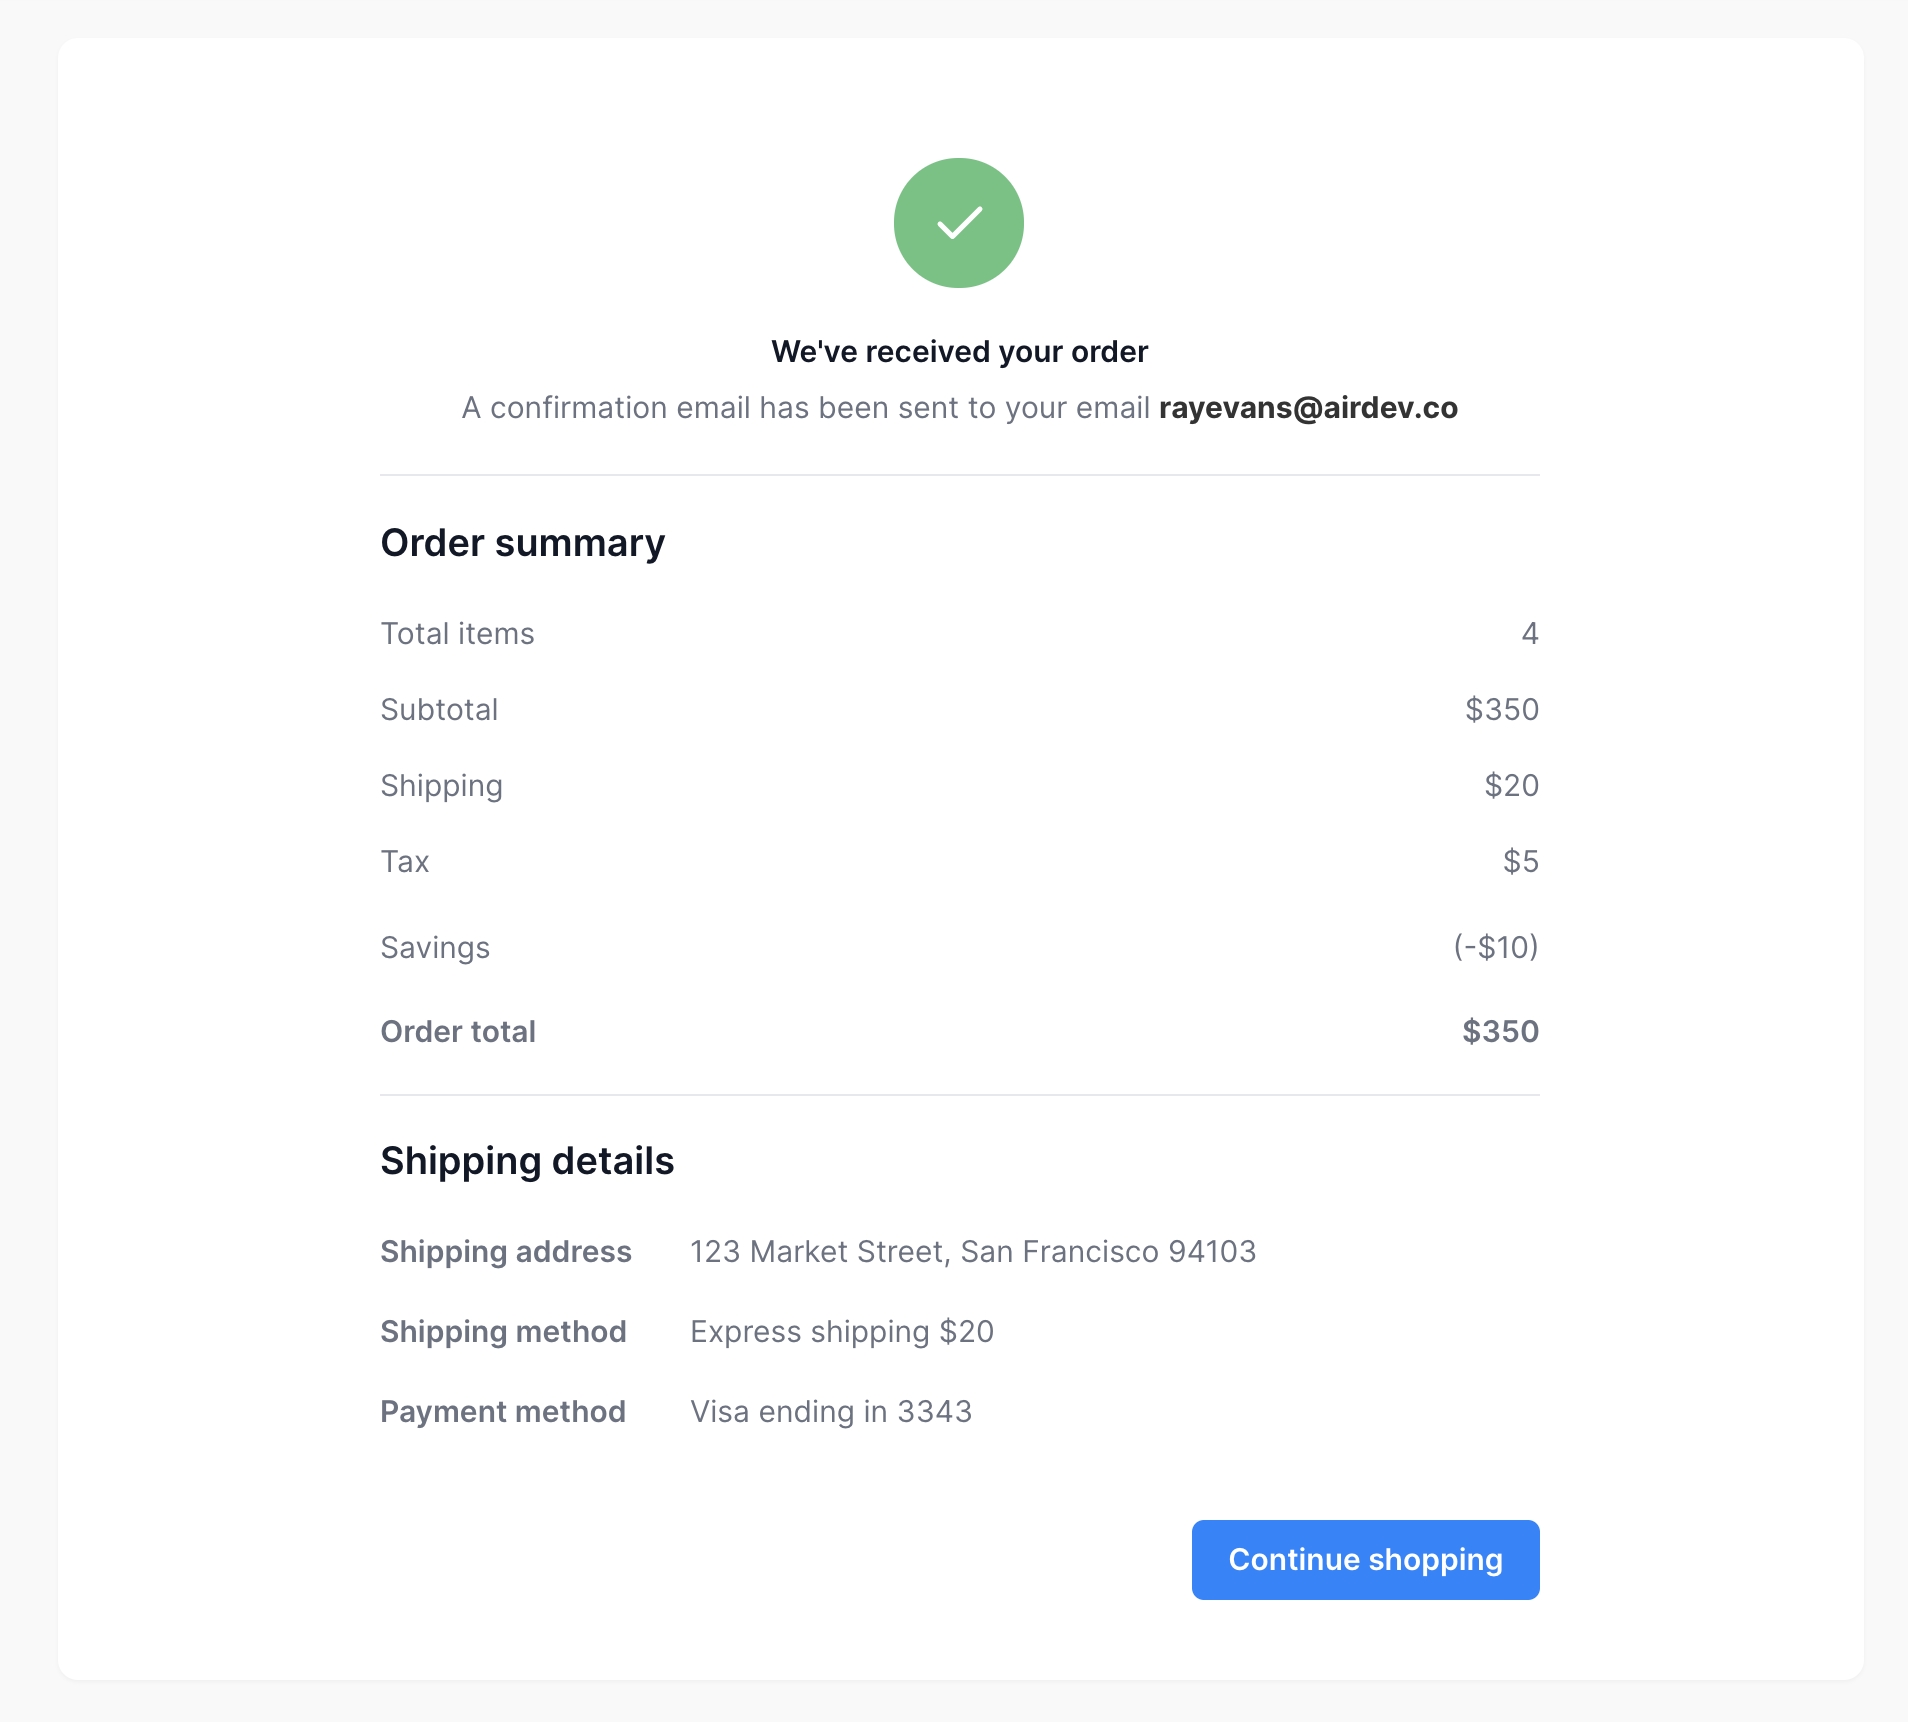The width and height of the screenshot is (1908, 1722).
Task: Click the rayevans@airdev.co email address
Action: point(1308,408)
